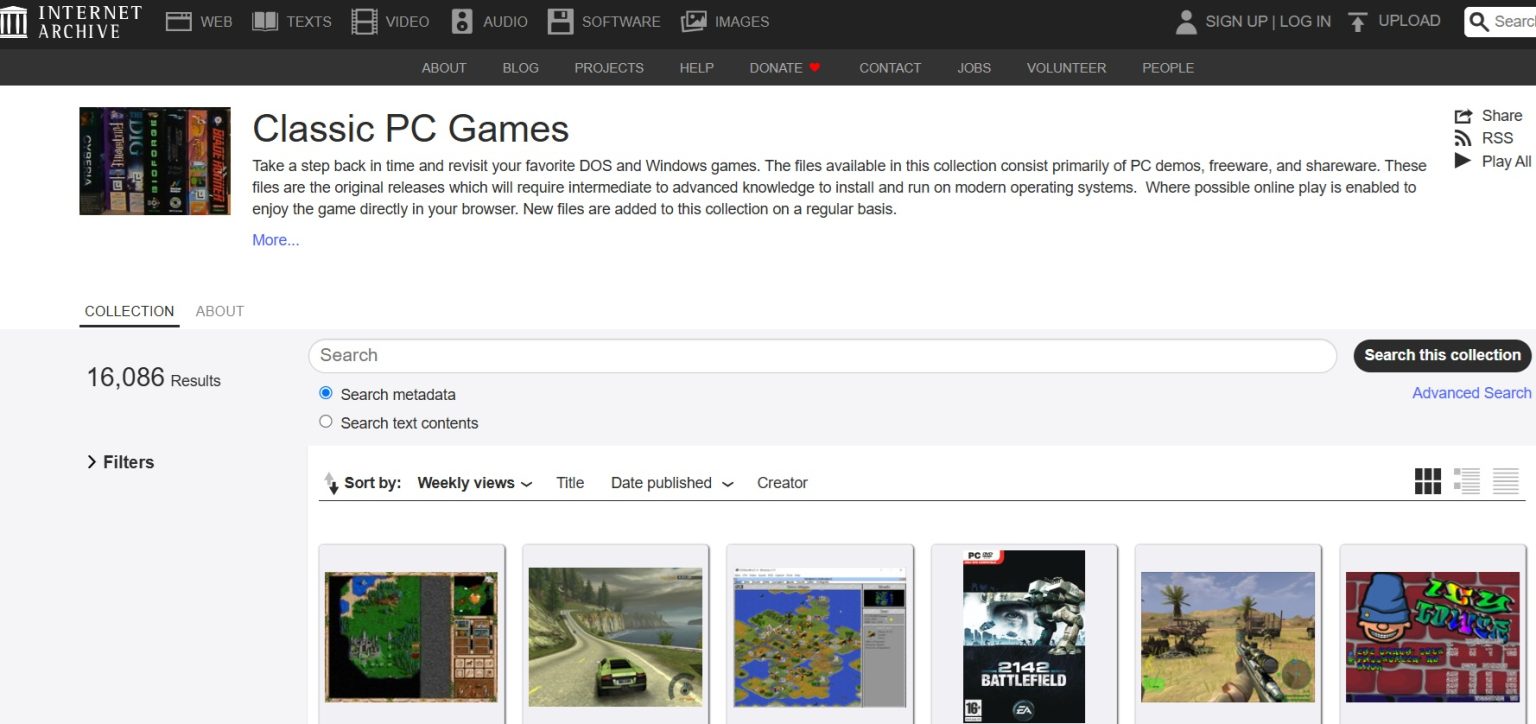This screenshot has height=724, width=1536.
Task: Enable Search text contents
Action: point(325,422)
